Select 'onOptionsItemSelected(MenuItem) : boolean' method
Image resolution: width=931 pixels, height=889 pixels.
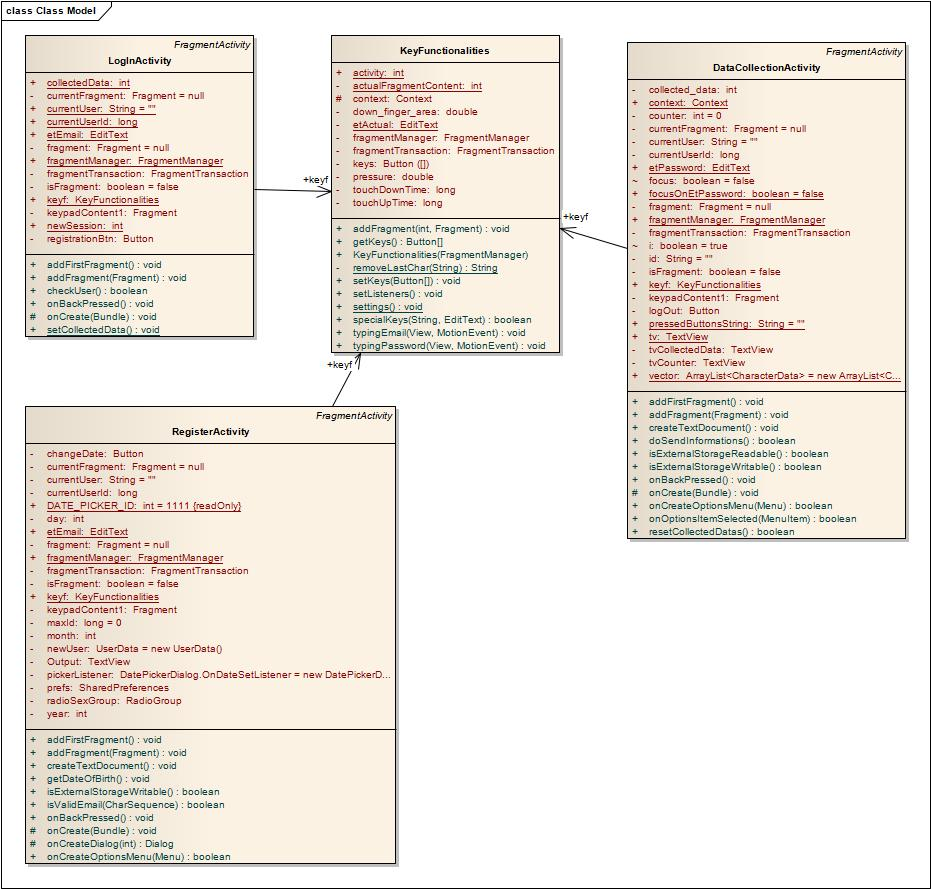pos(753,520)
